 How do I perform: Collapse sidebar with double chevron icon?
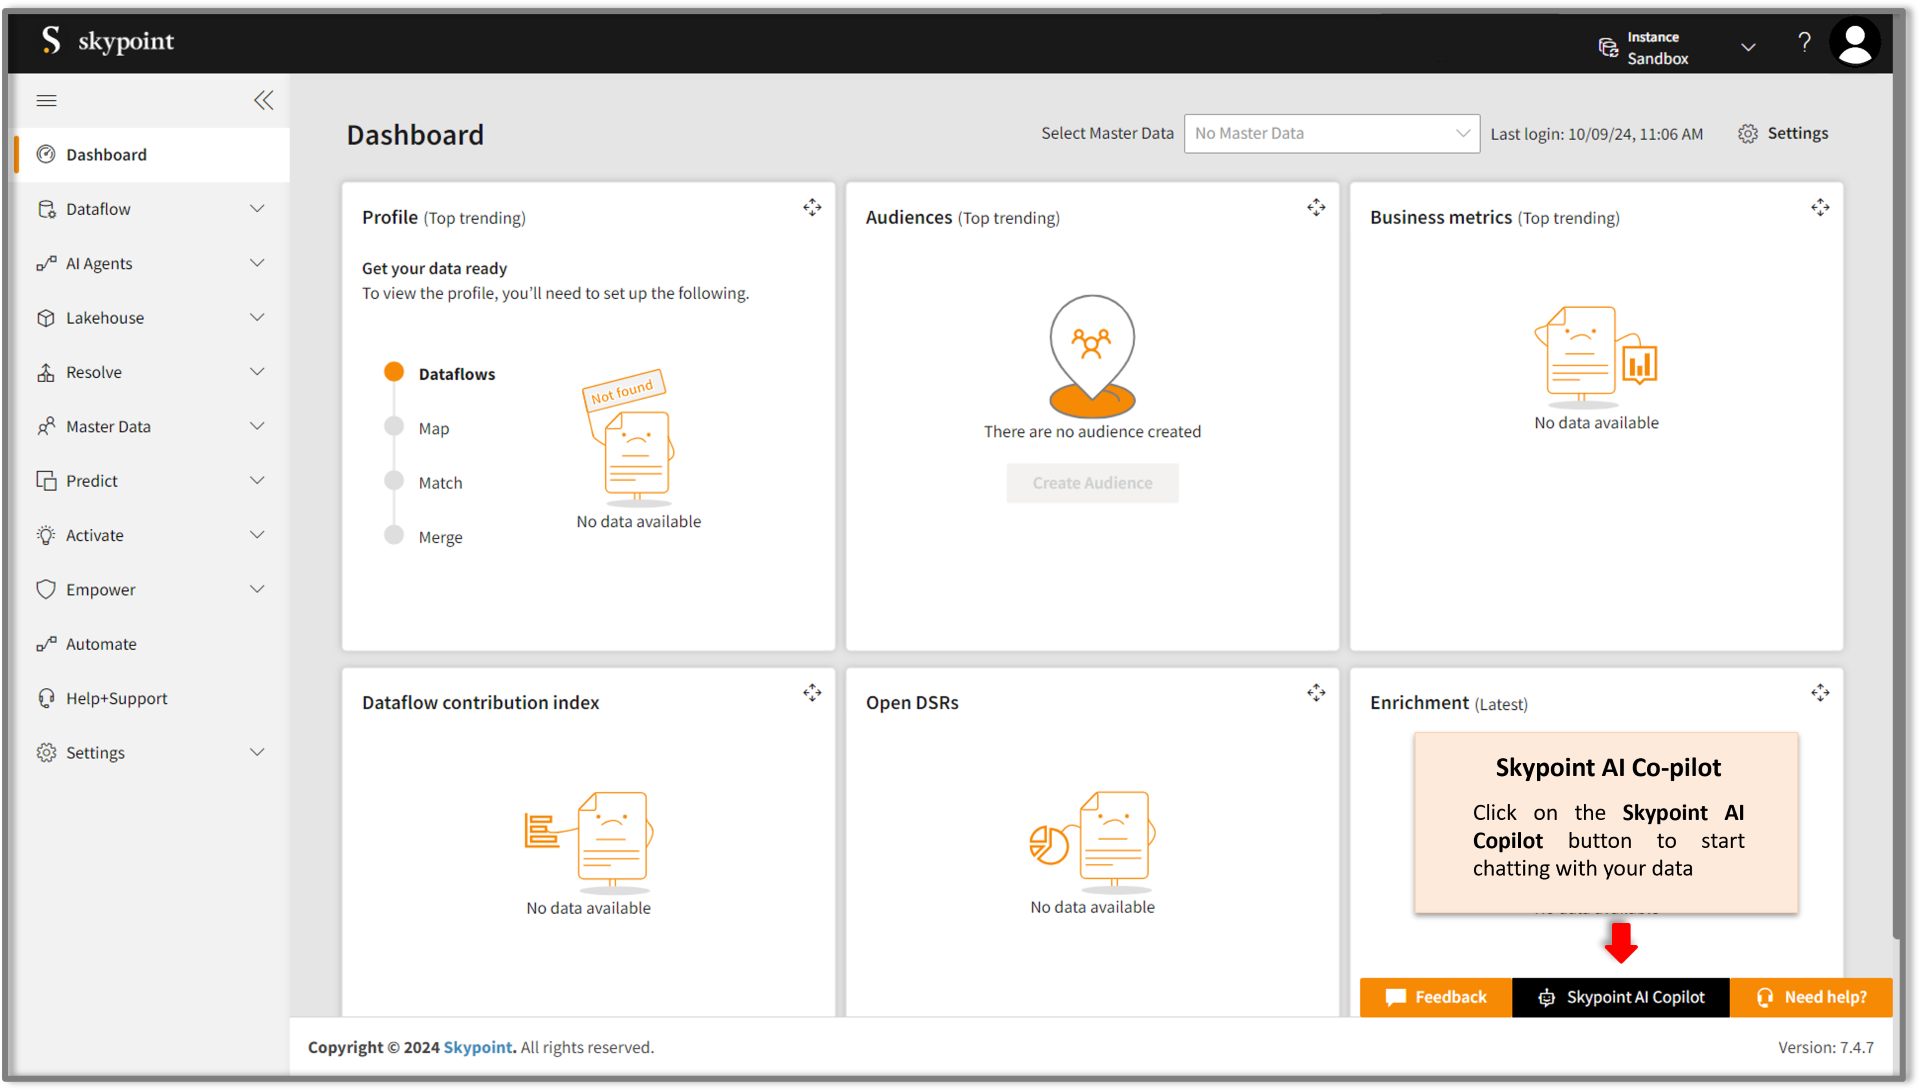click(x=263, y=100)
